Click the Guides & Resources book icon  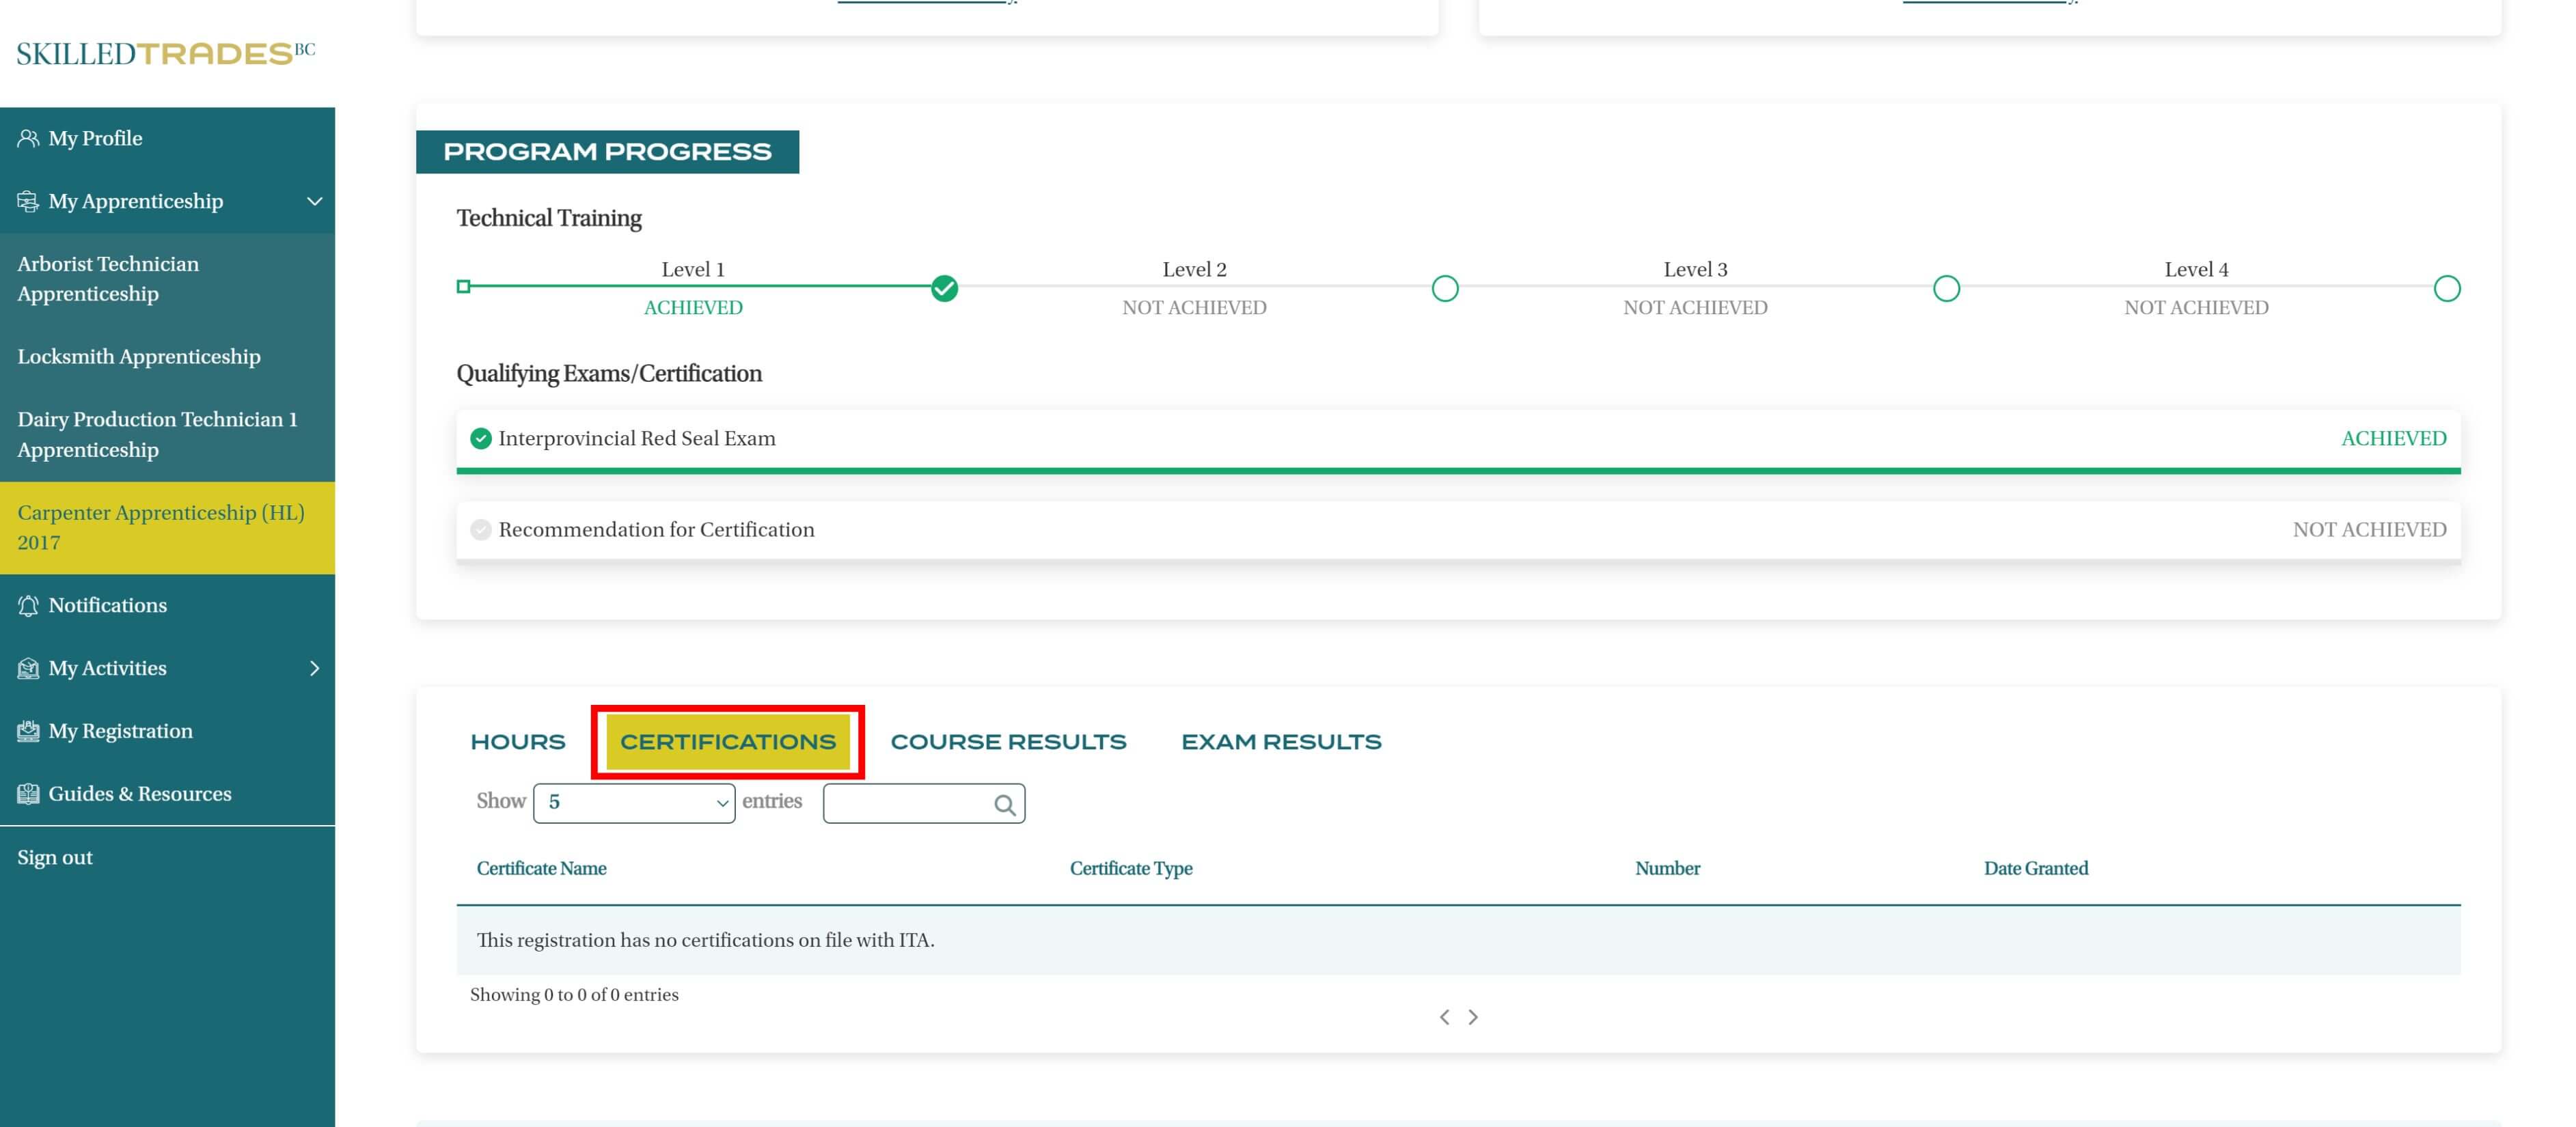point(28,794)
